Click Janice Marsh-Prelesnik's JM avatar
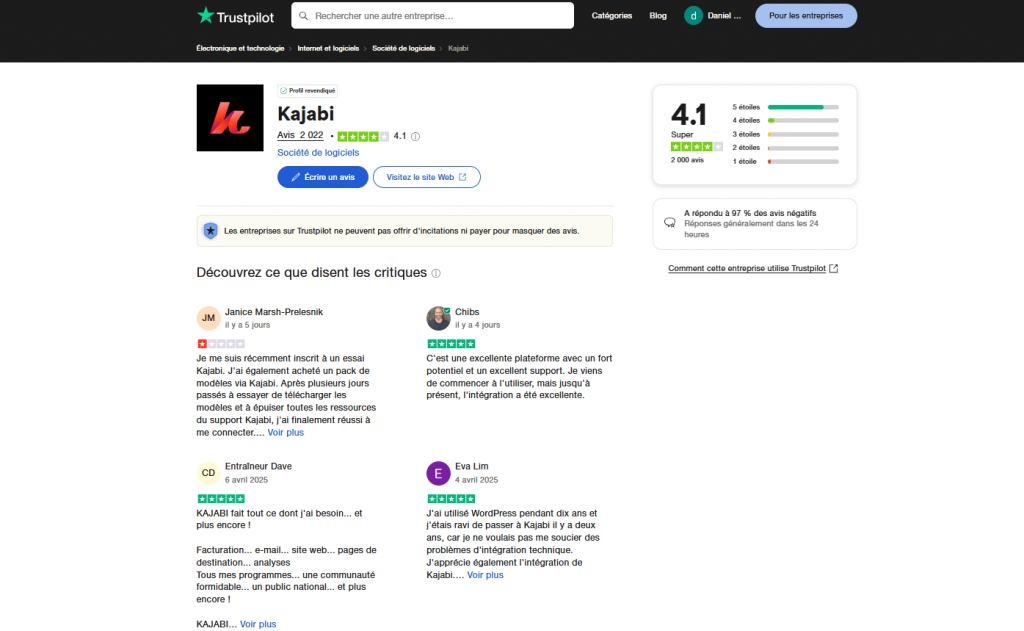Screen dimensions: 1024x631 (208, 318)
